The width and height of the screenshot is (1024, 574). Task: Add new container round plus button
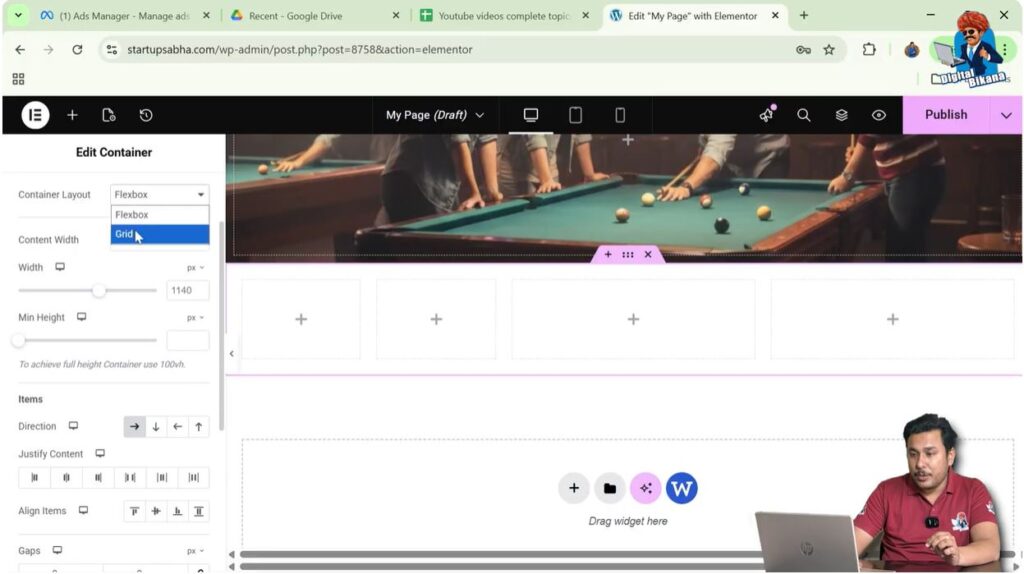573,488
